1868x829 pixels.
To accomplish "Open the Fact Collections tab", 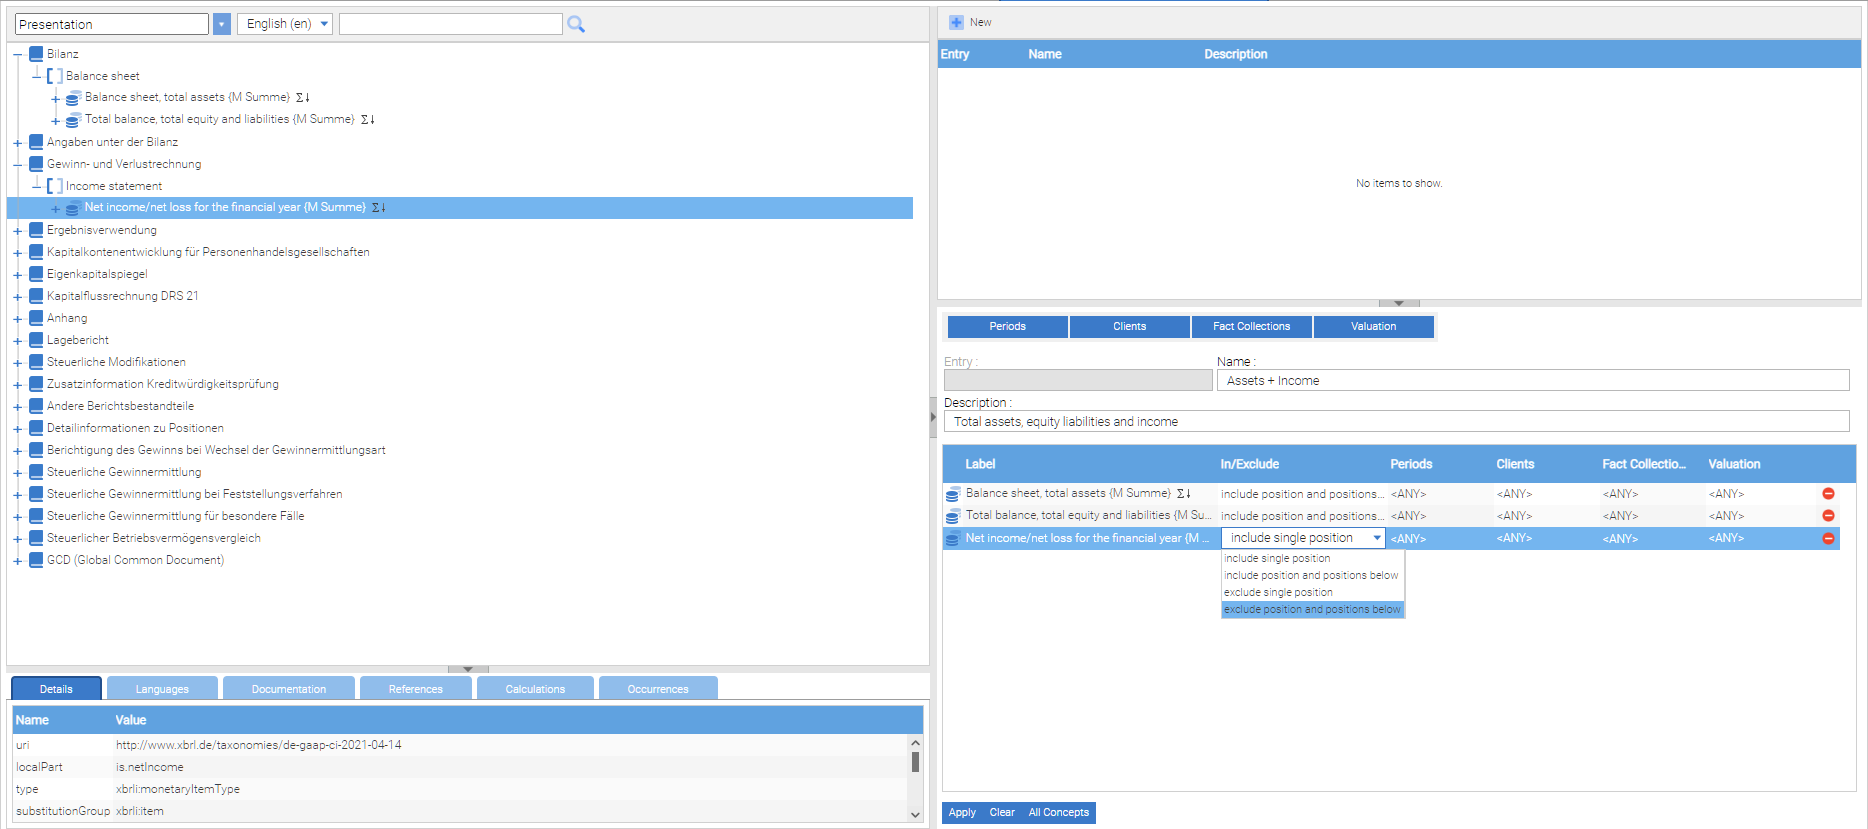I will click(1251, 327).
